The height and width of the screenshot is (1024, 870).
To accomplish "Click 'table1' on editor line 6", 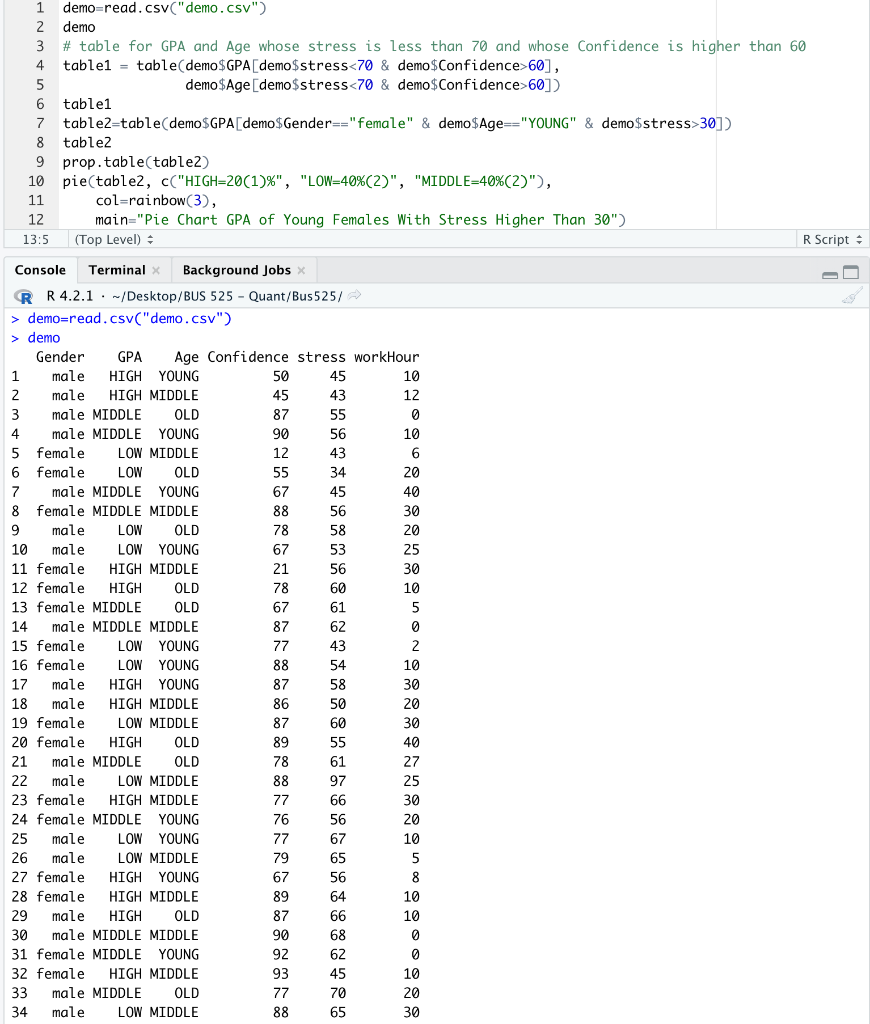I will pos(87,104).
